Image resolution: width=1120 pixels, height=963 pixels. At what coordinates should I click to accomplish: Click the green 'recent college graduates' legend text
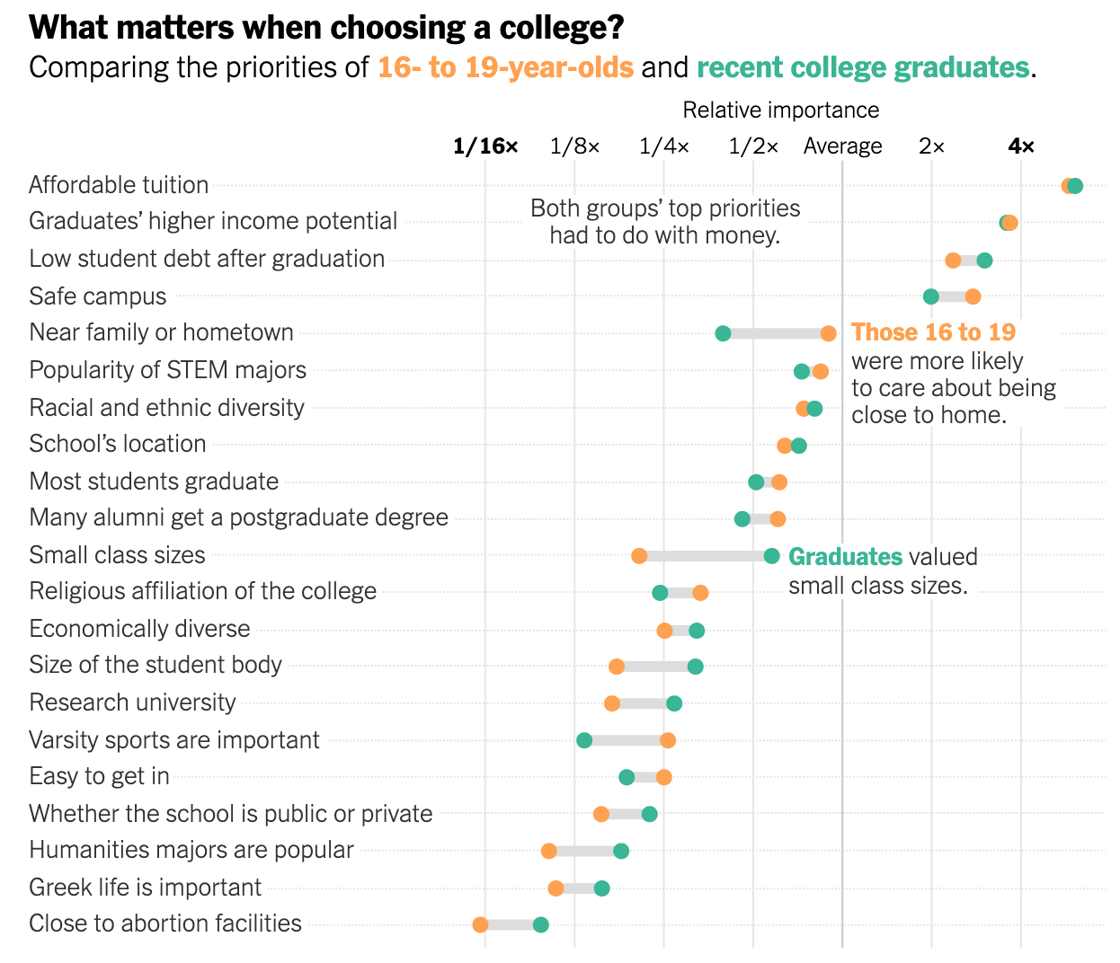[x=864, y=67]
